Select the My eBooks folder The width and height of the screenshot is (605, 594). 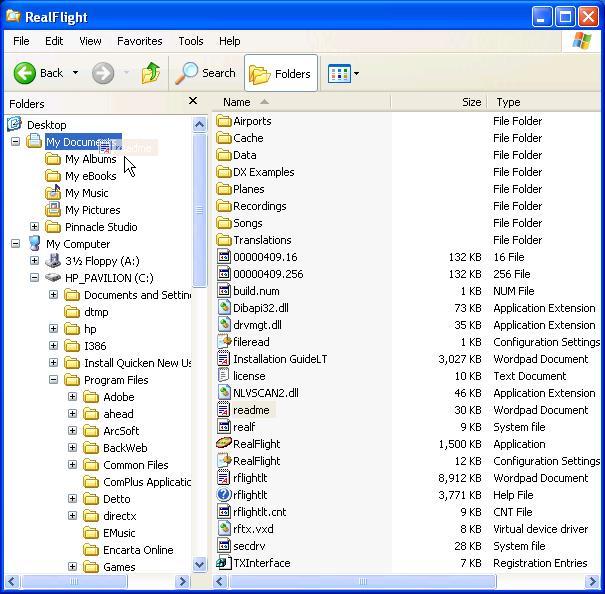pos(91,176)
